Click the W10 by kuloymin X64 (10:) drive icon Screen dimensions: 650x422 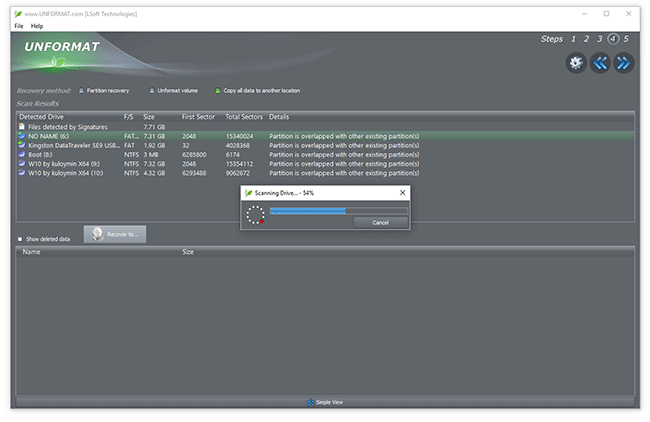(22, 173)
